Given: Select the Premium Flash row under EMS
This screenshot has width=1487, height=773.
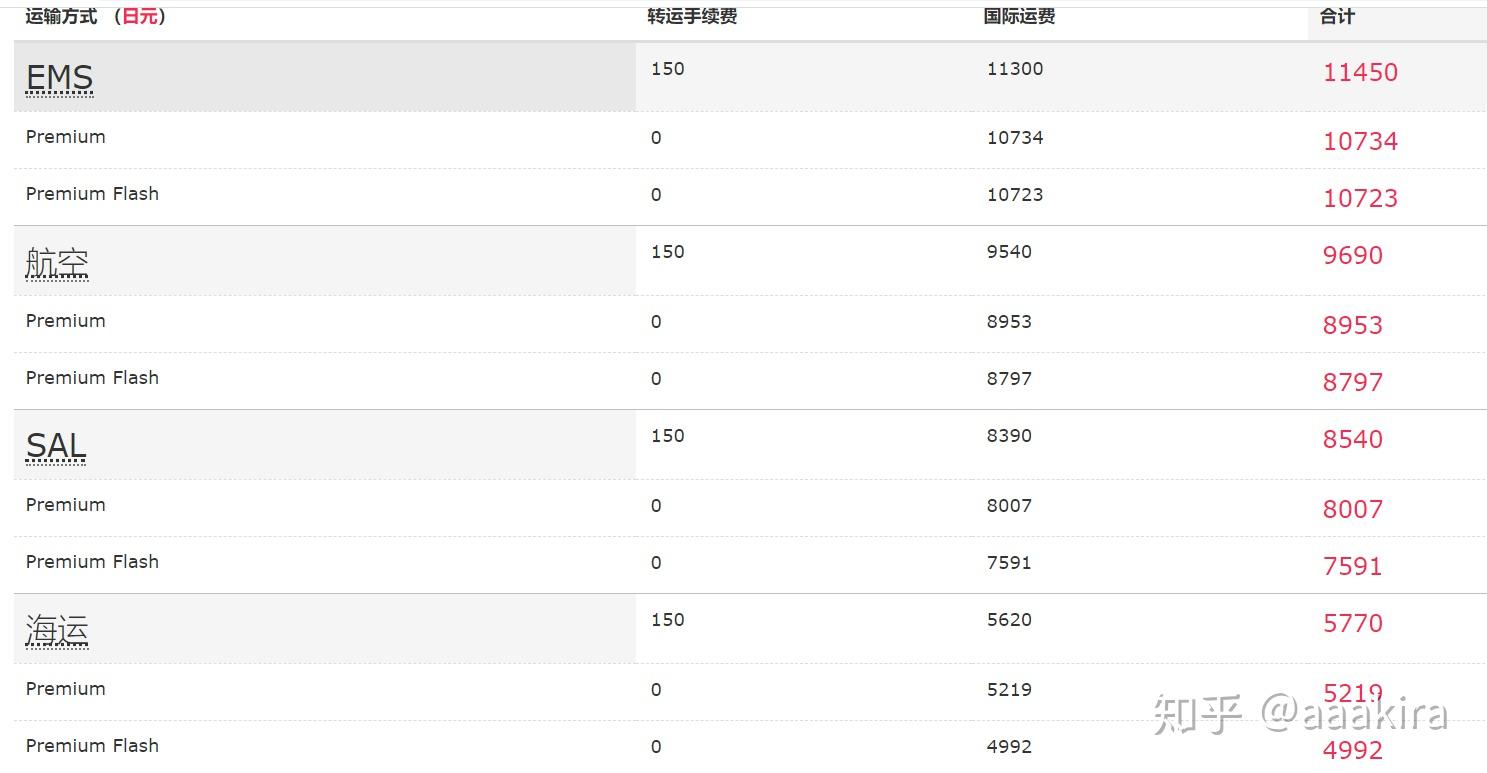Looking at the screenshot, I should click(x=92, y=194).
